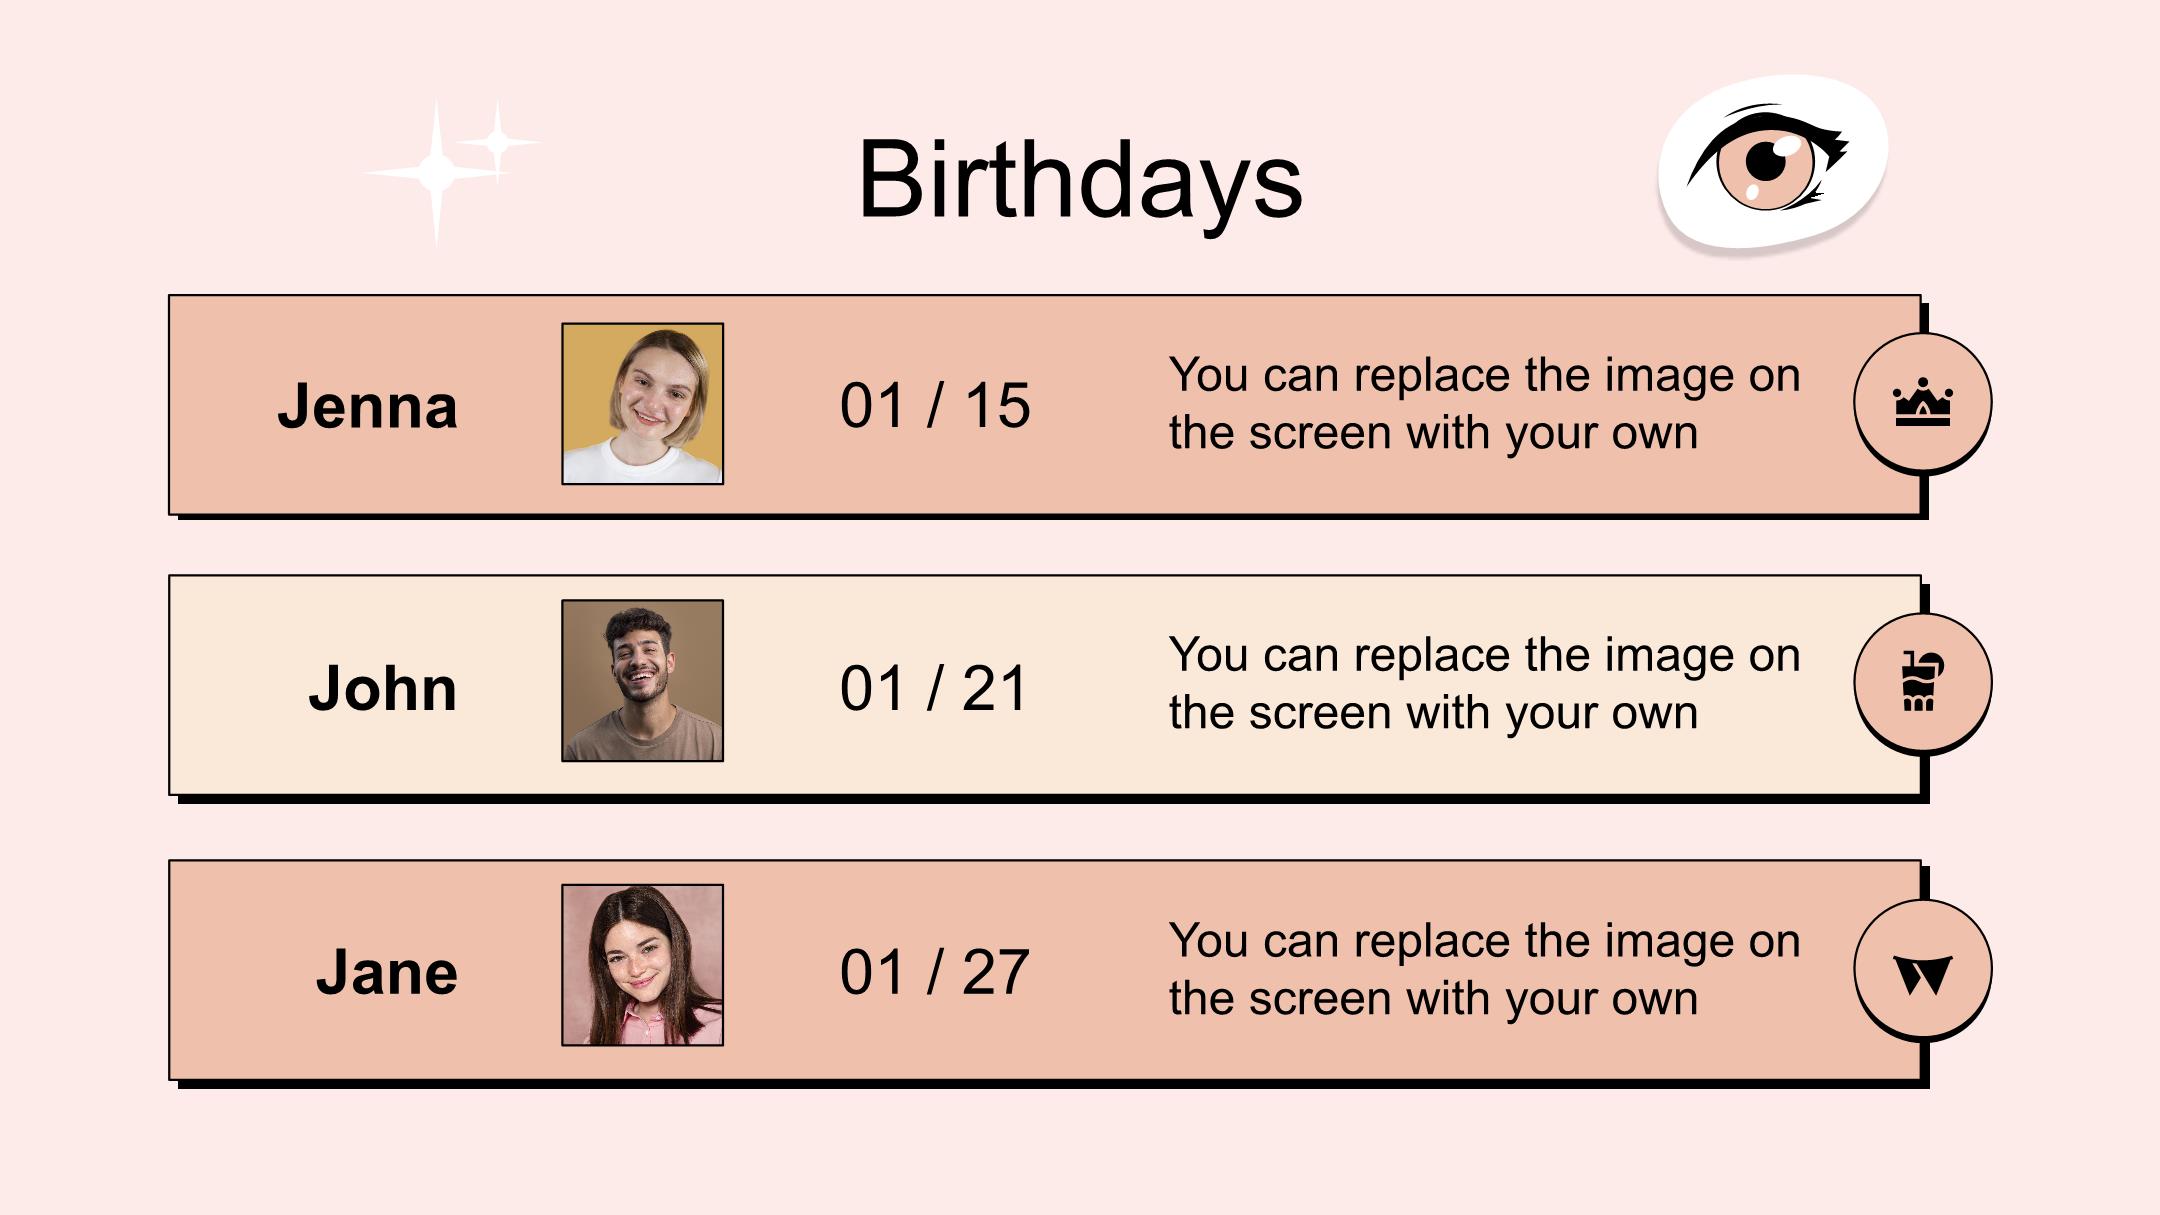
Task: Click the Birthdays title text
Action: click(1080, 180)
